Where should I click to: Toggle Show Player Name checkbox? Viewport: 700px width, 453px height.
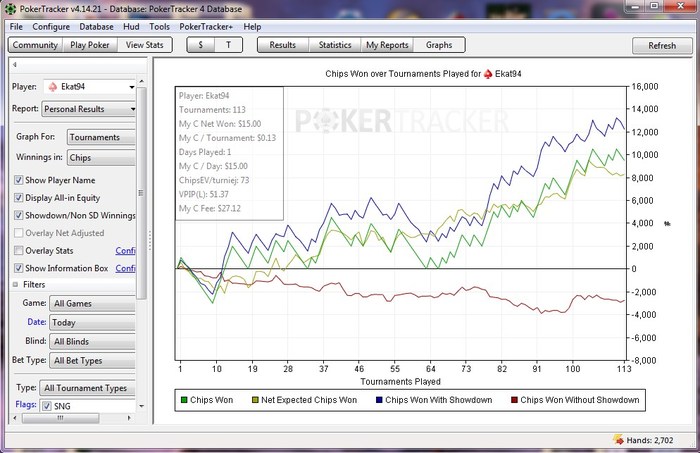[18, 180]
